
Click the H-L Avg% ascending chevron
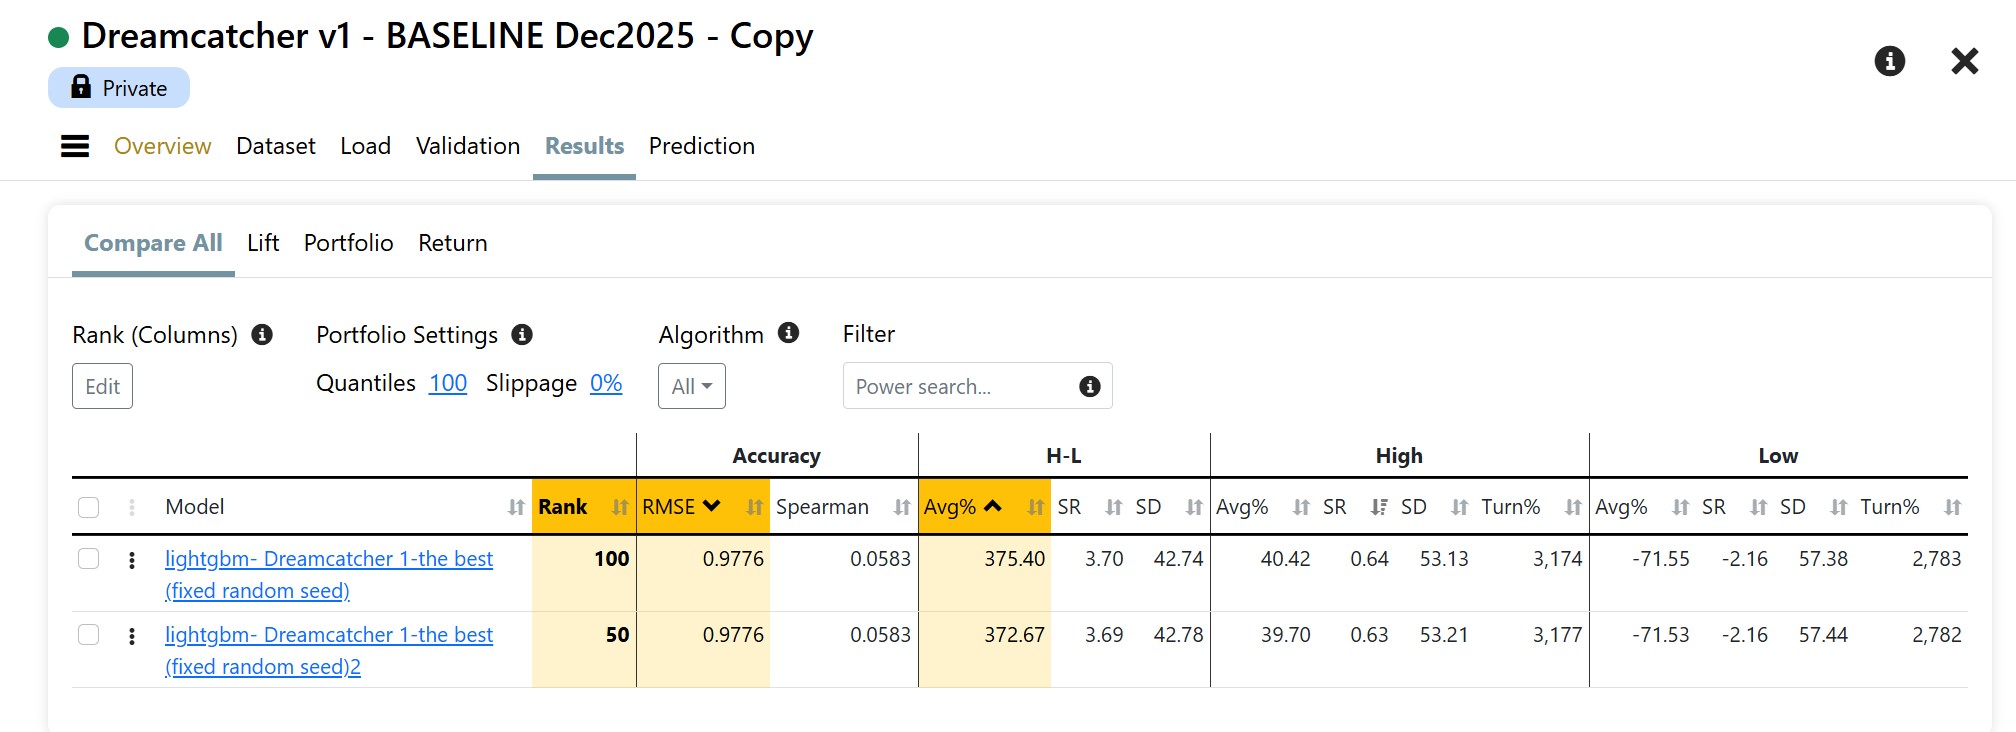pos(993,506)
